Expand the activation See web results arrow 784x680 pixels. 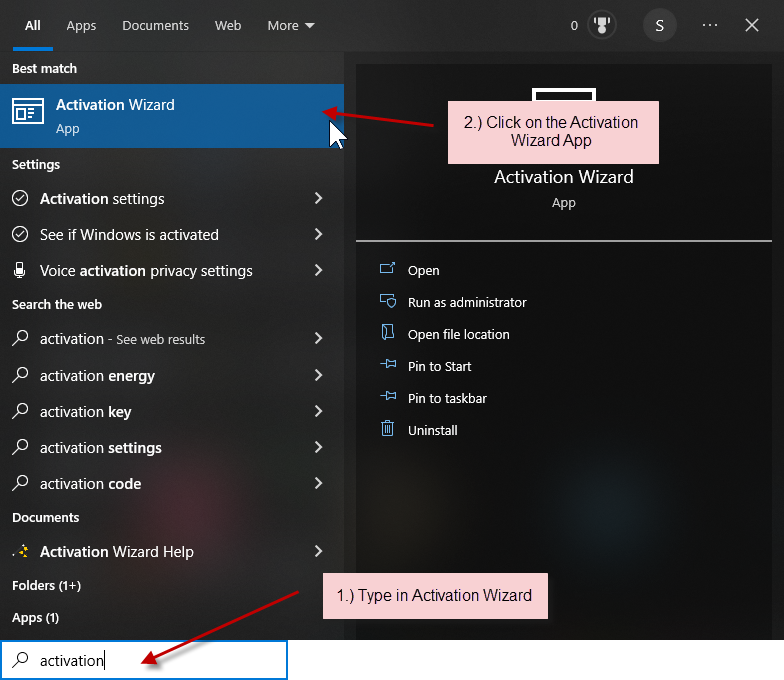[318, 338]
